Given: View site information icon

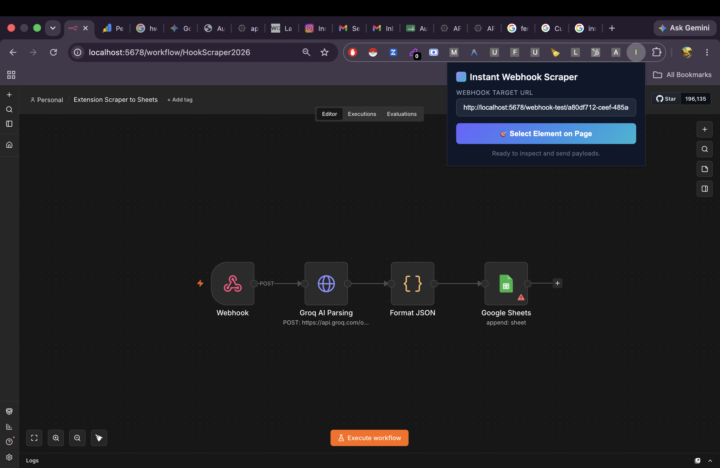Looking at the screenshot, I should pyautogui.click(x=78, y=52).
